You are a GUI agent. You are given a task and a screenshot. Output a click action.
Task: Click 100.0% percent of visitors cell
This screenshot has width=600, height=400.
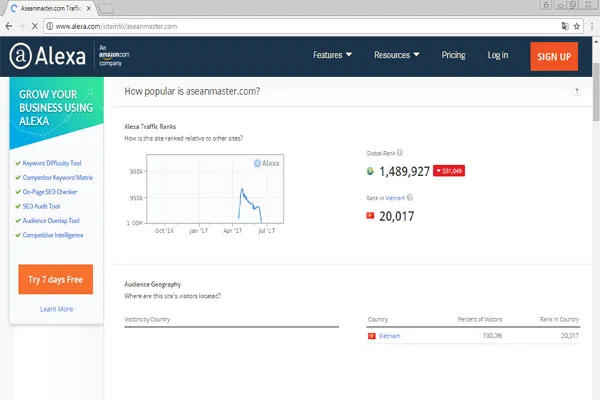coord(492,336)
